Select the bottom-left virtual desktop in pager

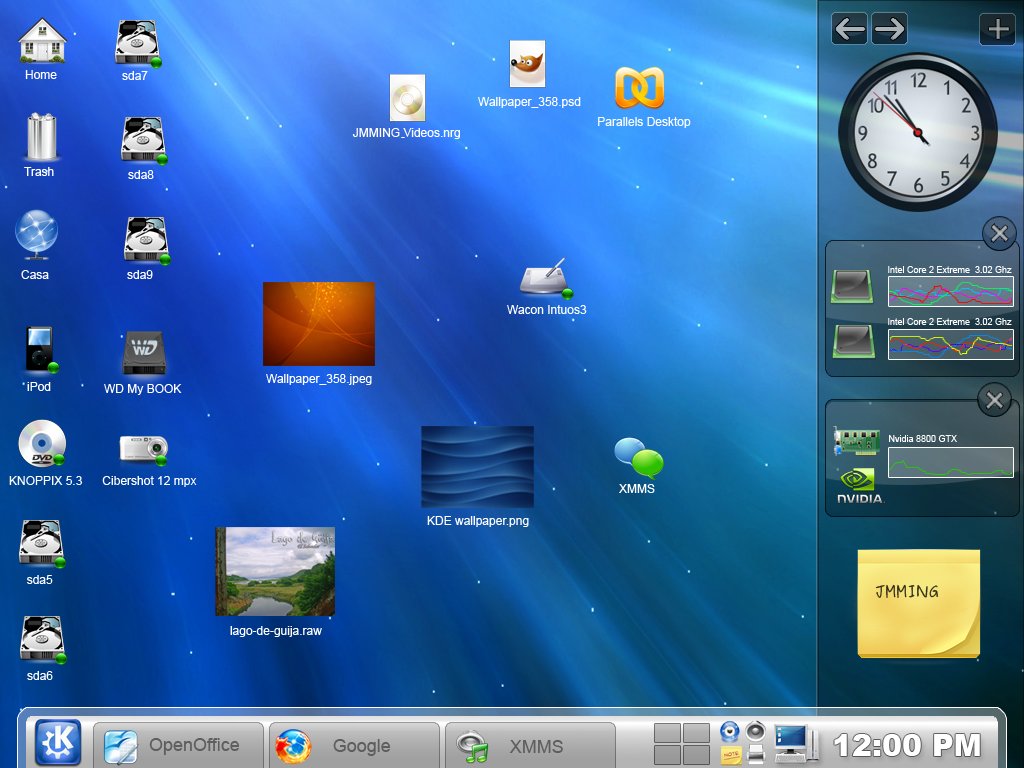coord(667,755)
